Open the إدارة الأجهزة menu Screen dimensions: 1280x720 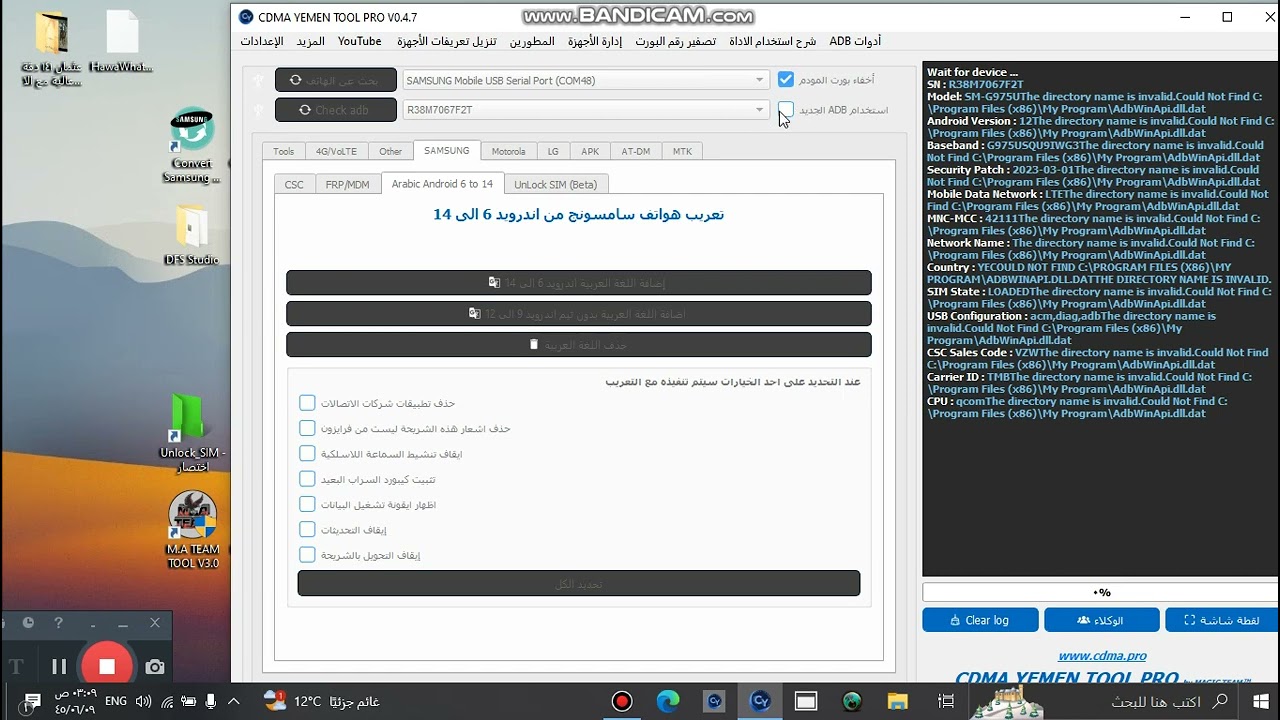coord(595,41)
